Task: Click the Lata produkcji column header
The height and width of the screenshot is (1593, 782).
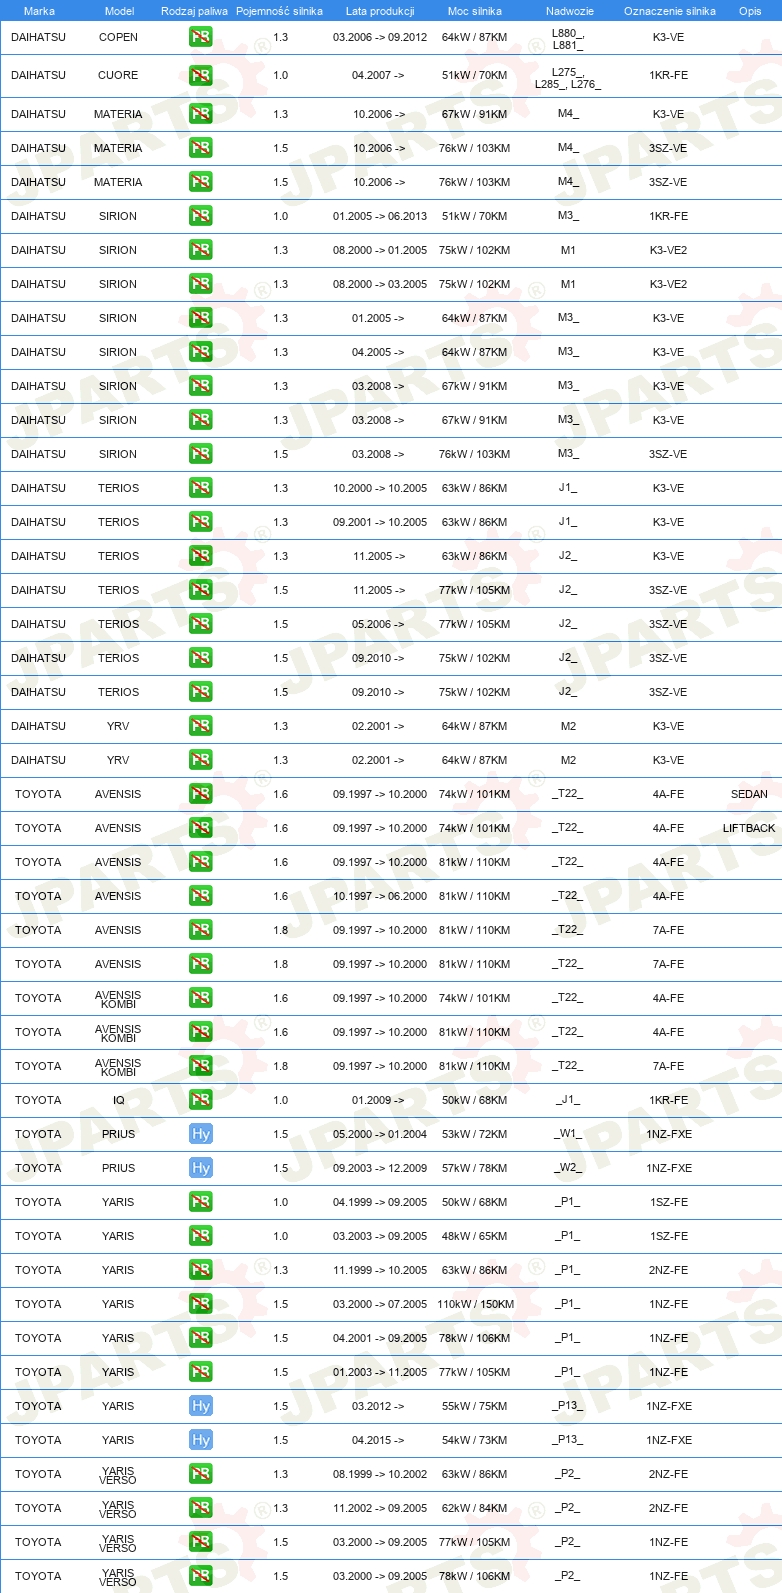Action: tap(380, 11)
